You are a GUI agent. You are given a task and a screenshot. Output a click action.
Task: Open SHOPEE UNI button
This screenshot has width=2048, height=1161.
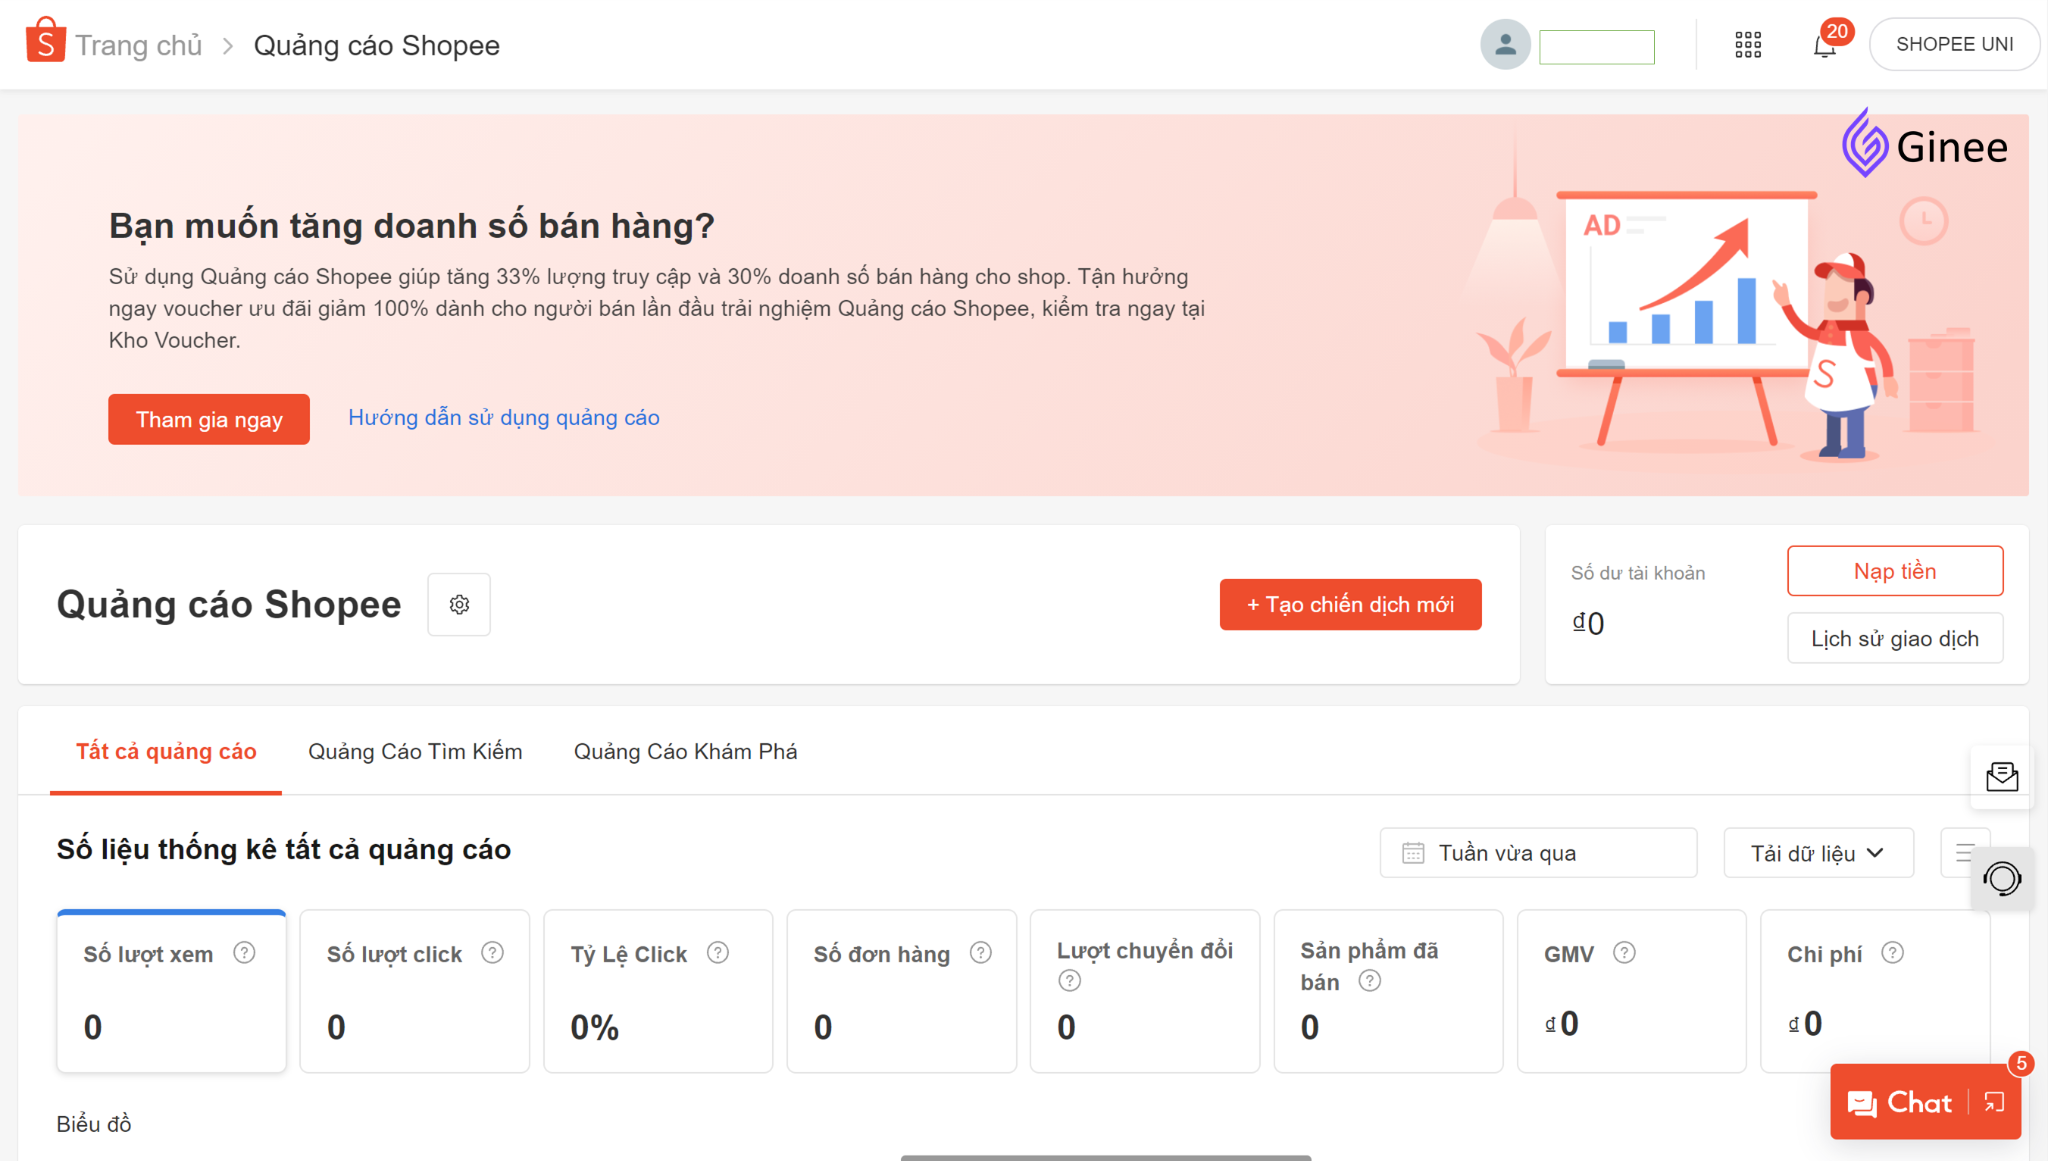click(x=1954, y=45)
